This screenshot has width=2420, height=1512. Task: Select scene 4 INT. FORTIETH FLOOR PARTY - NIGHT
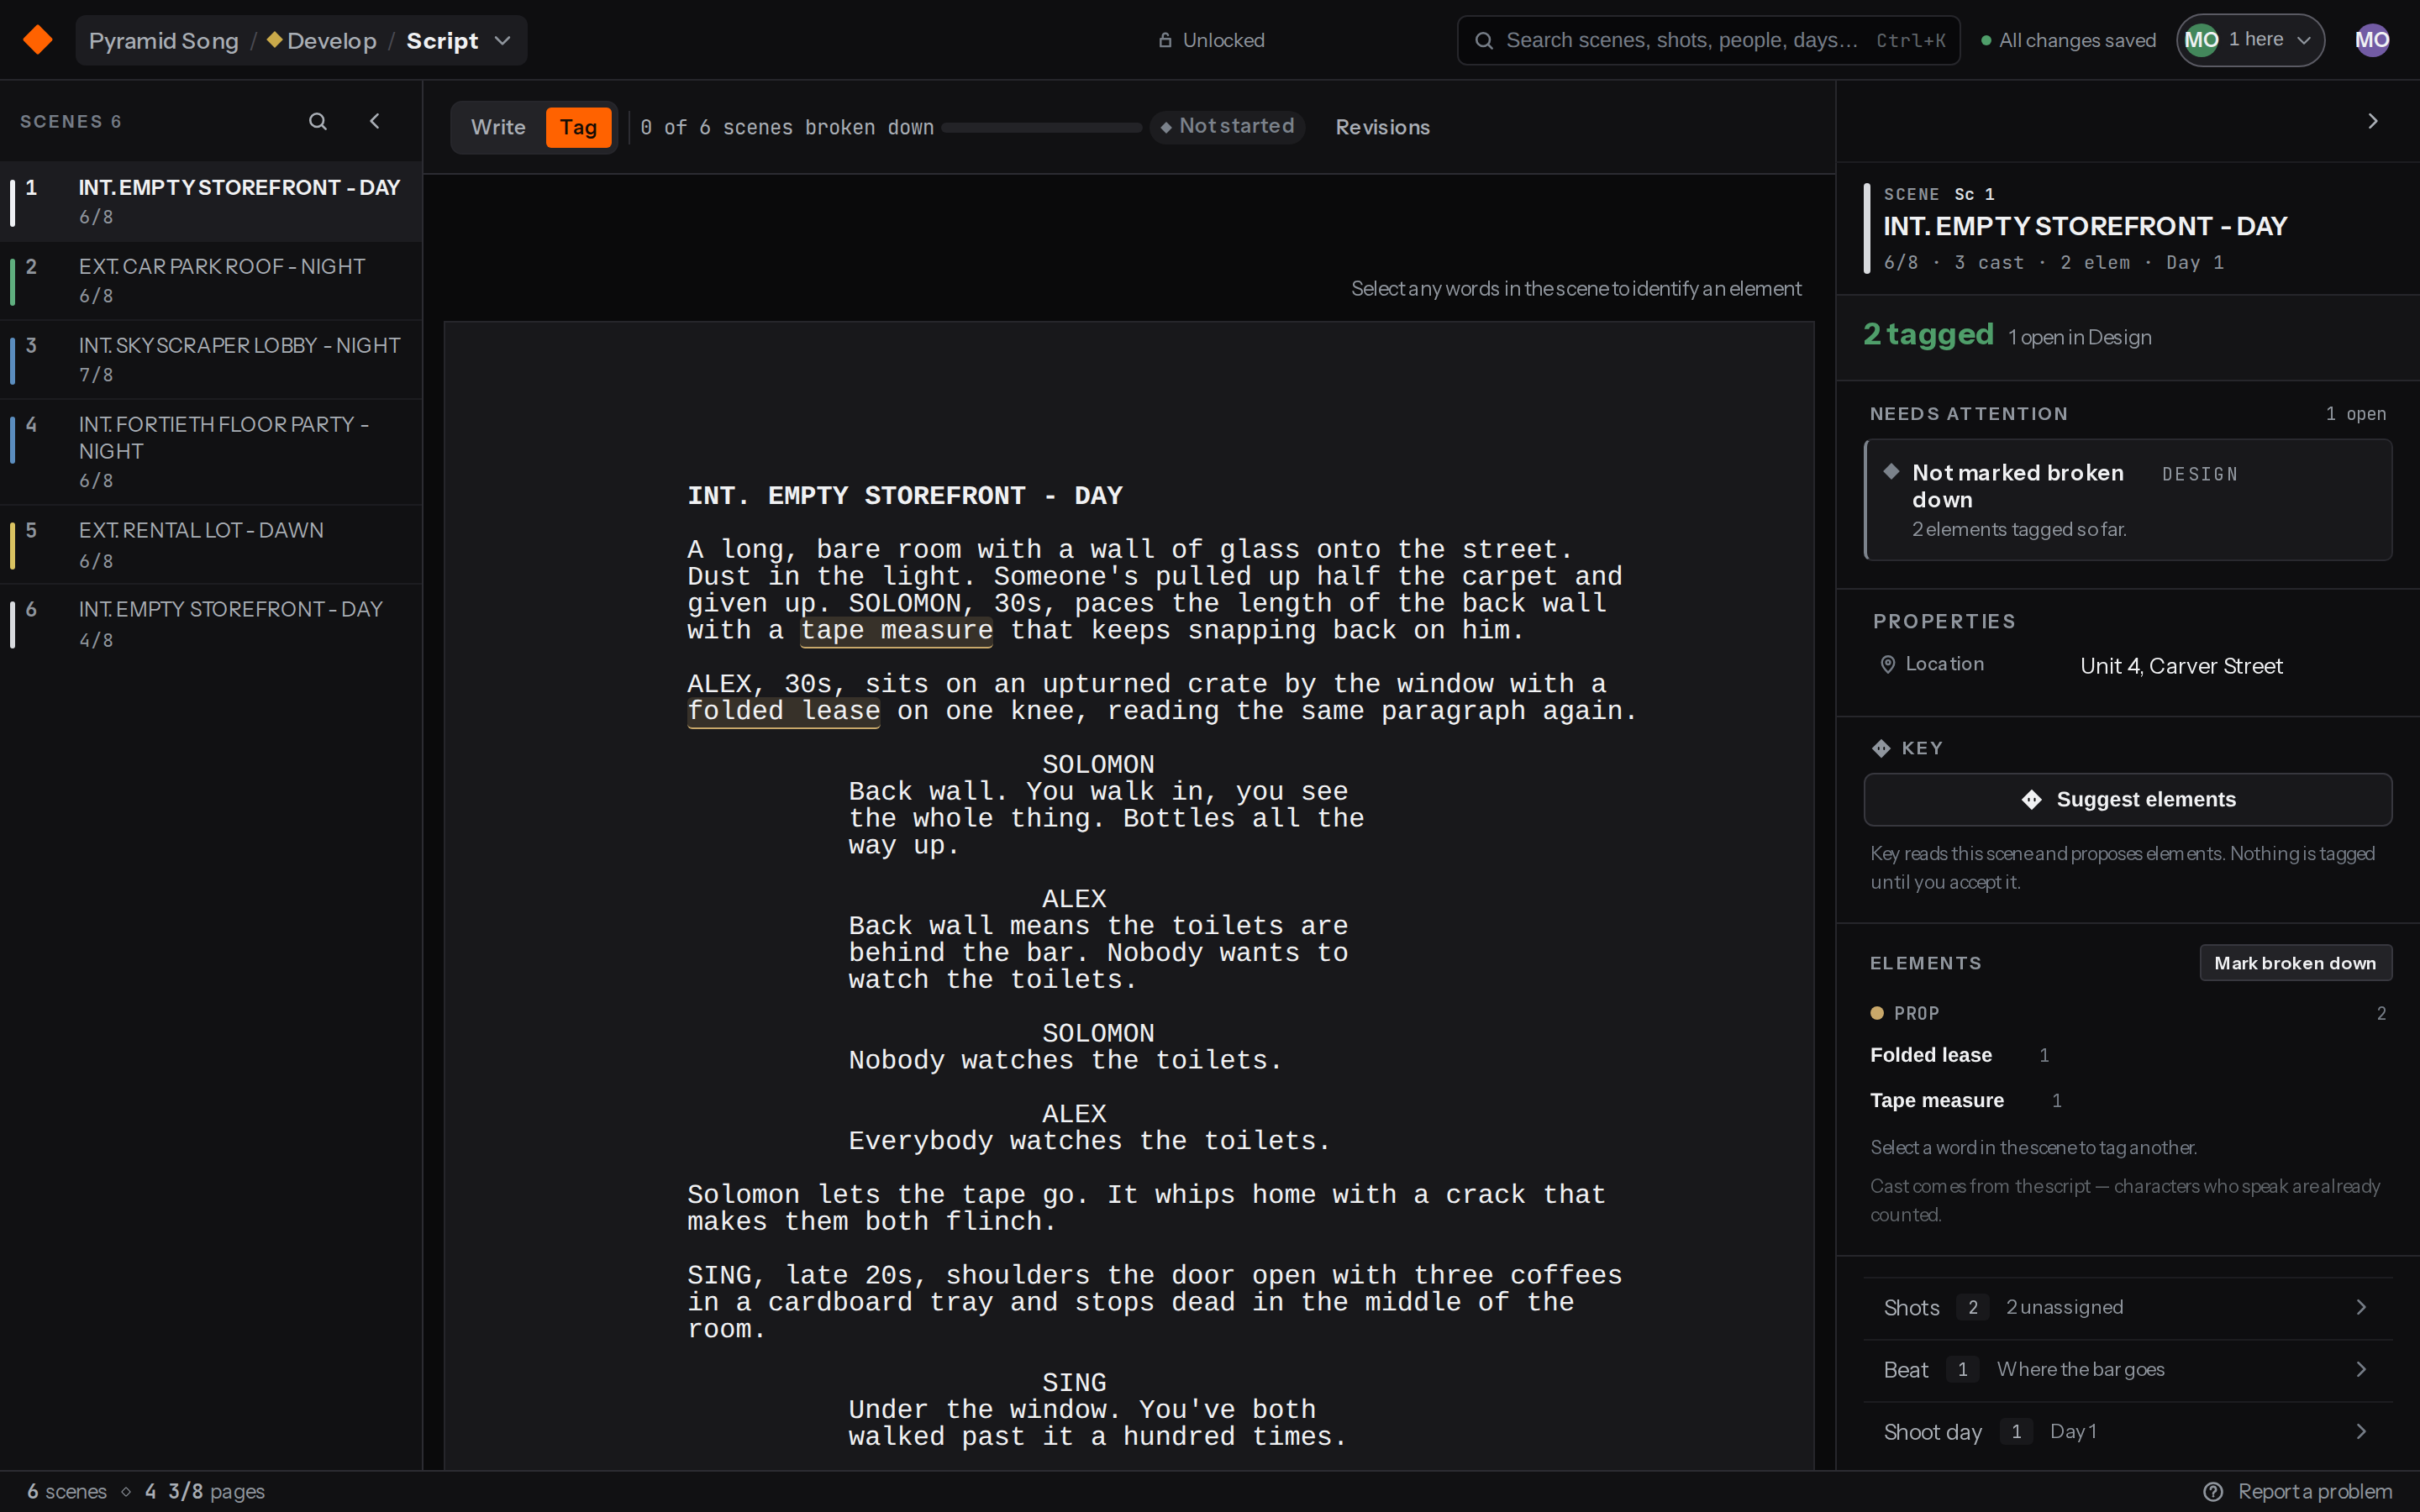click(211, 451)
